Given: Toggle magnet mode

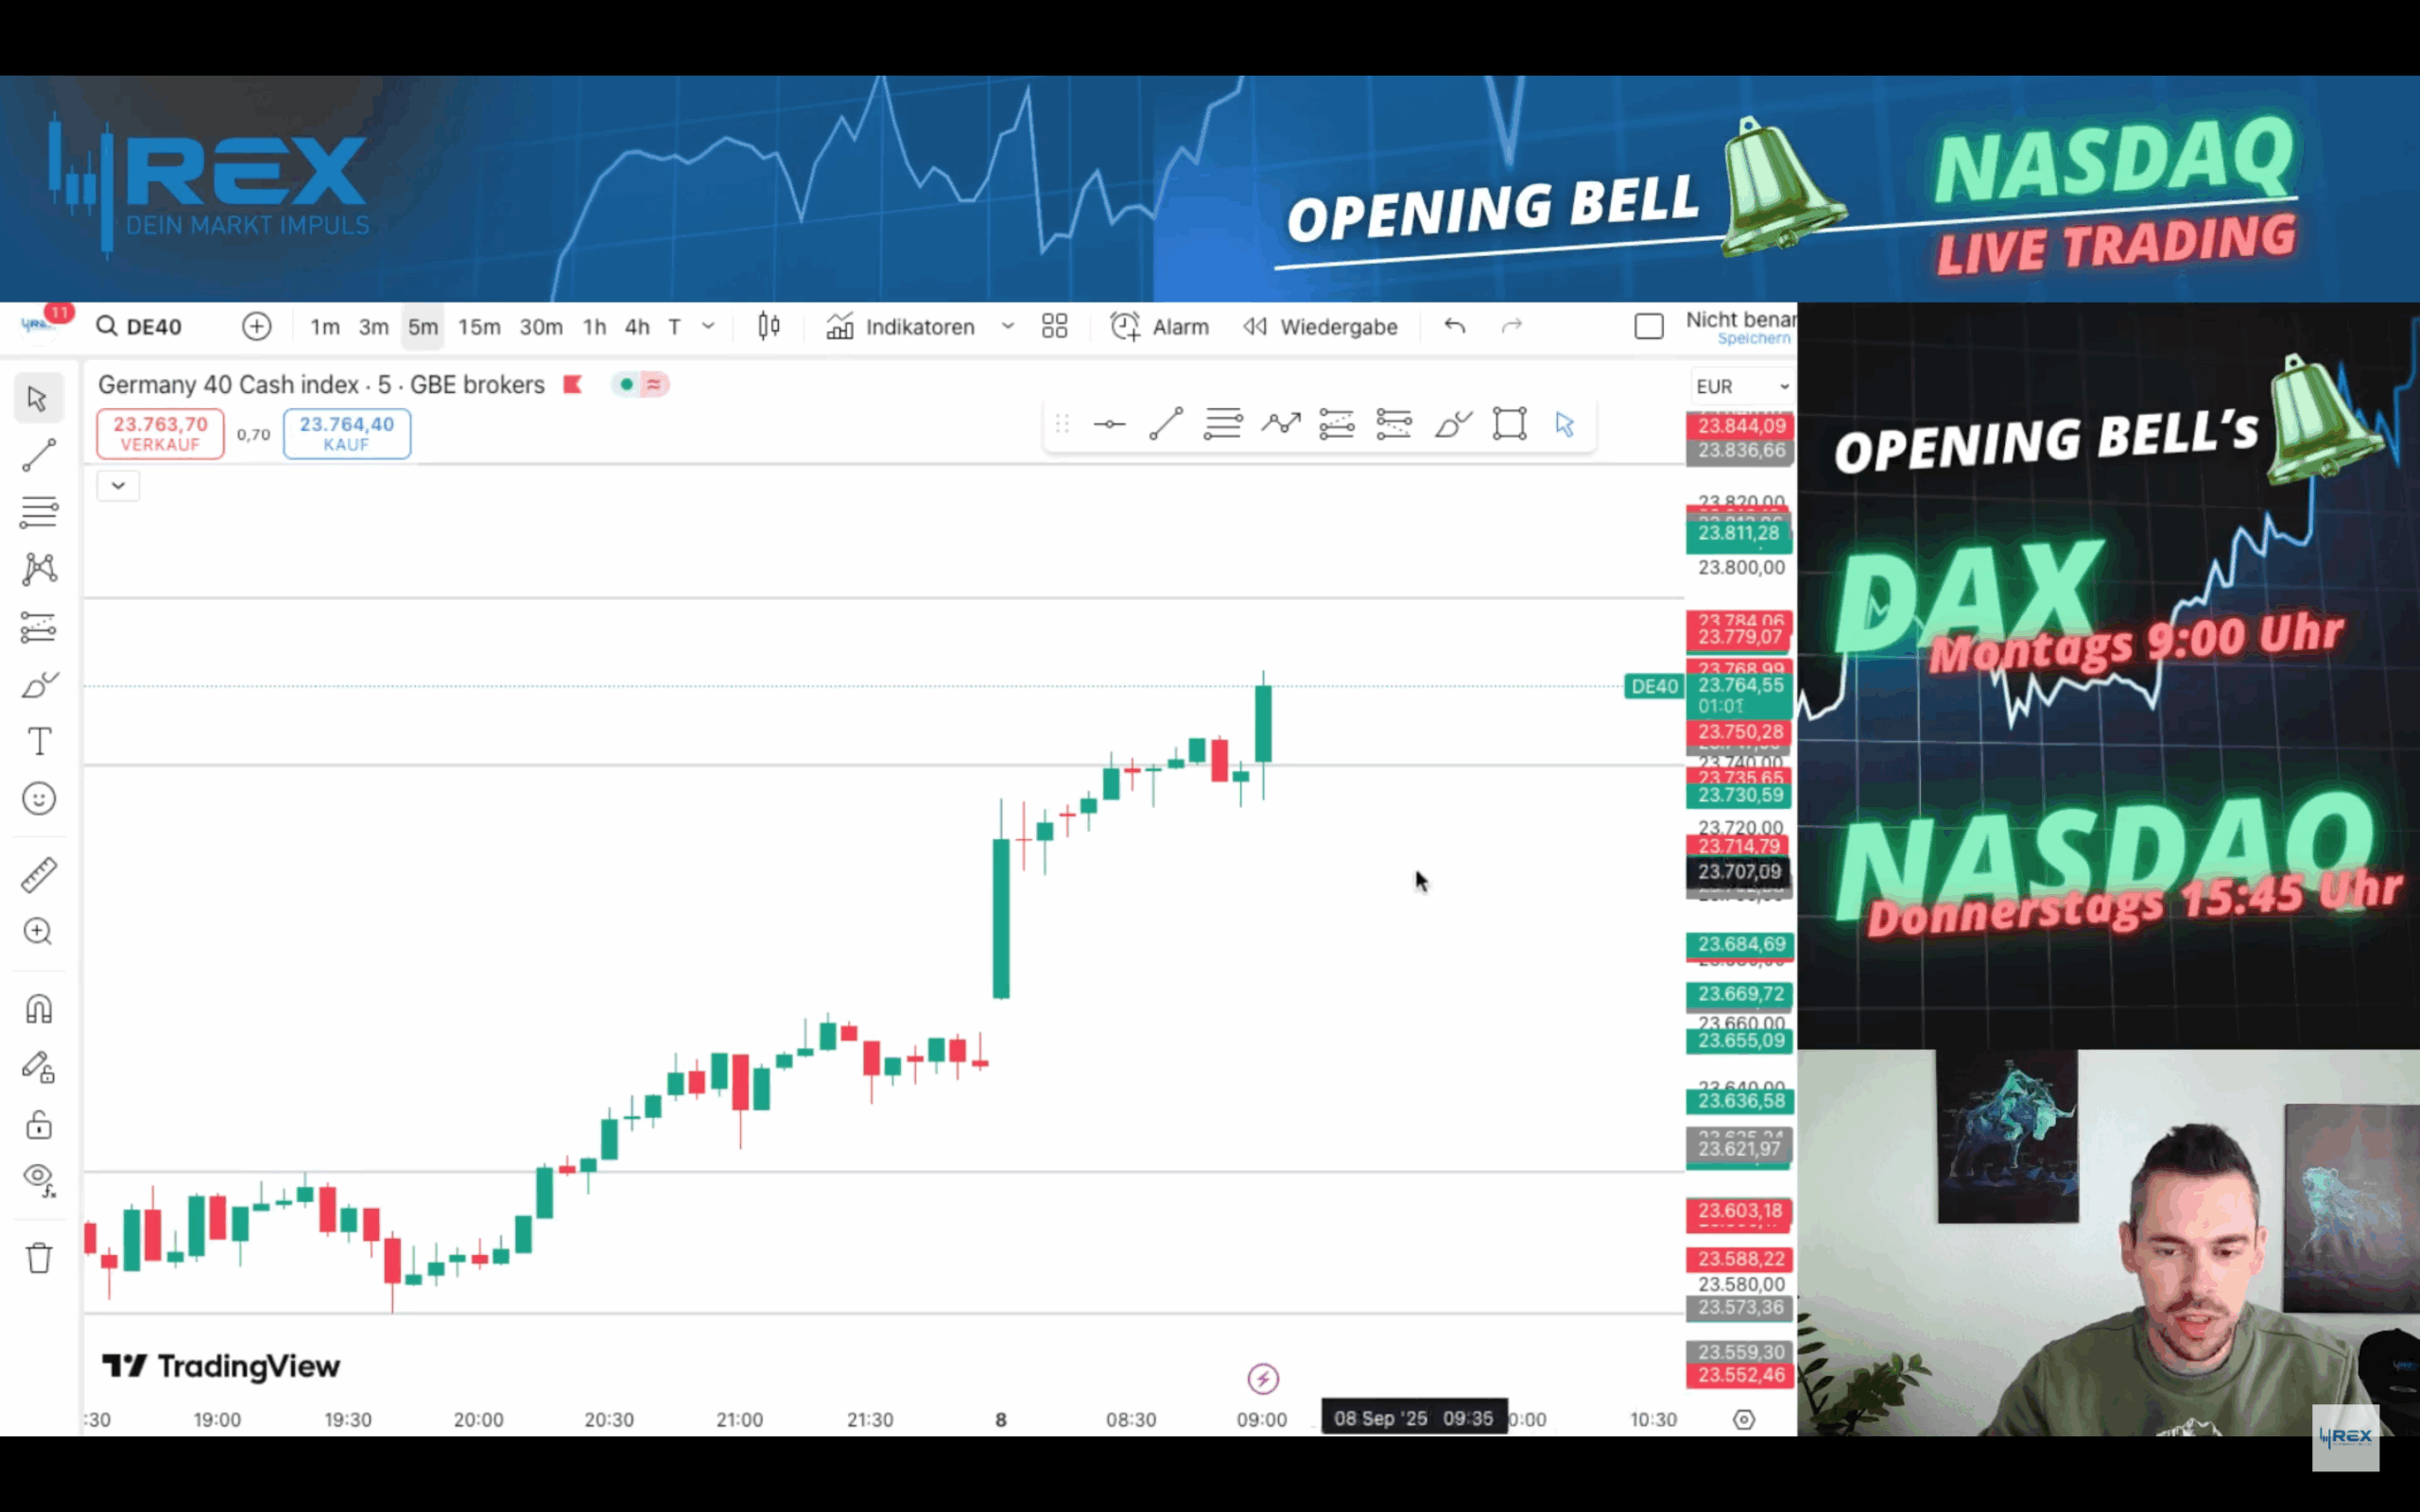Looking at the screenshot, I should [x=38, y=1009].
